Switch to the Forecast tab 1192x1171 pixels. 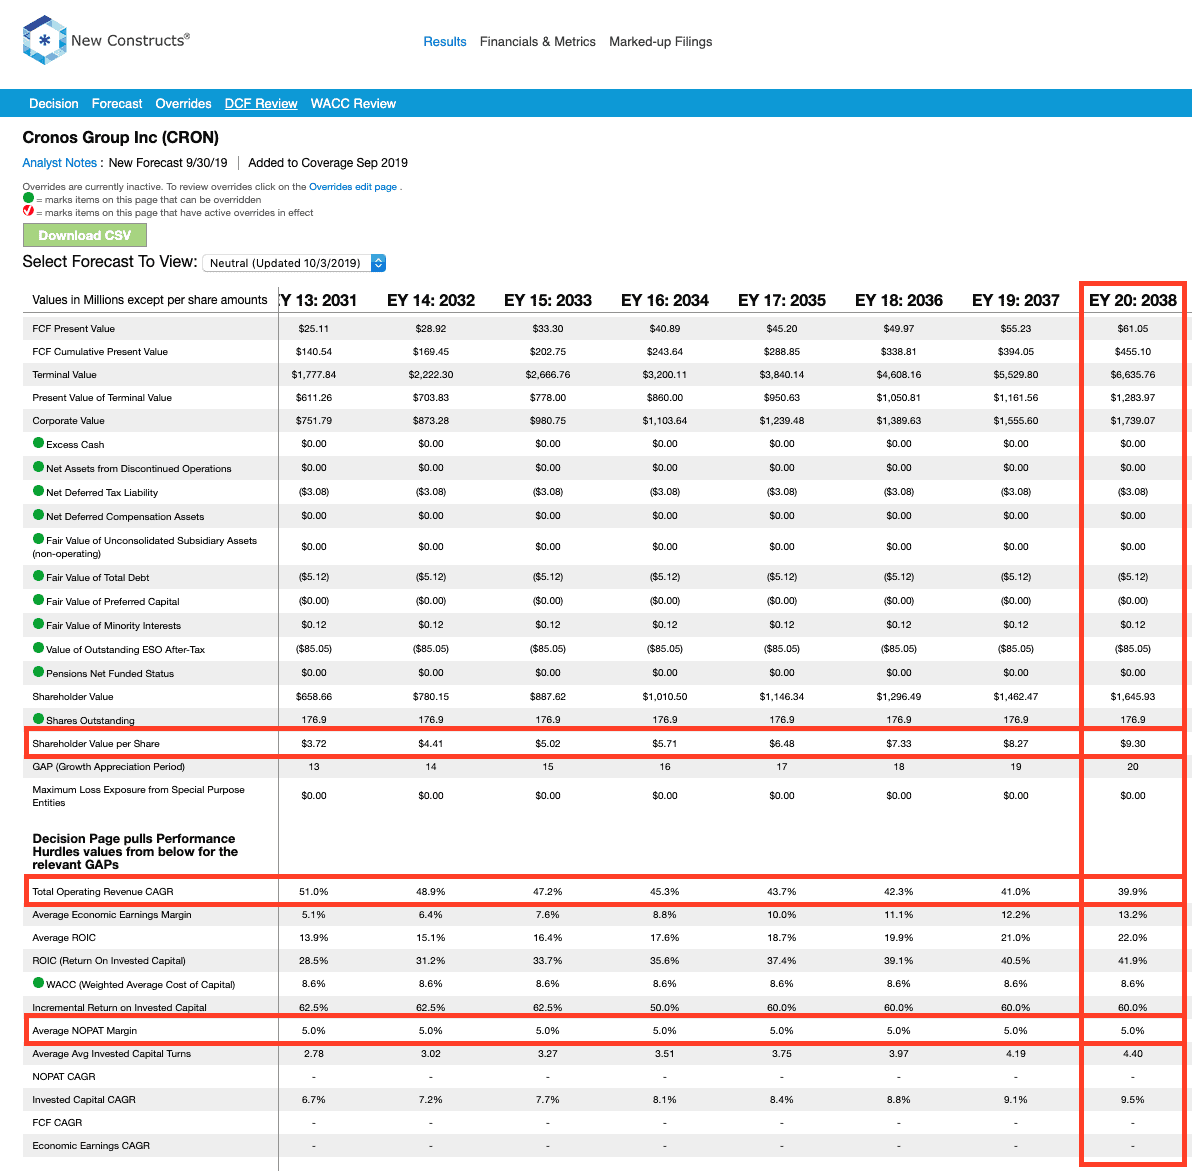(x=117, y=103)
